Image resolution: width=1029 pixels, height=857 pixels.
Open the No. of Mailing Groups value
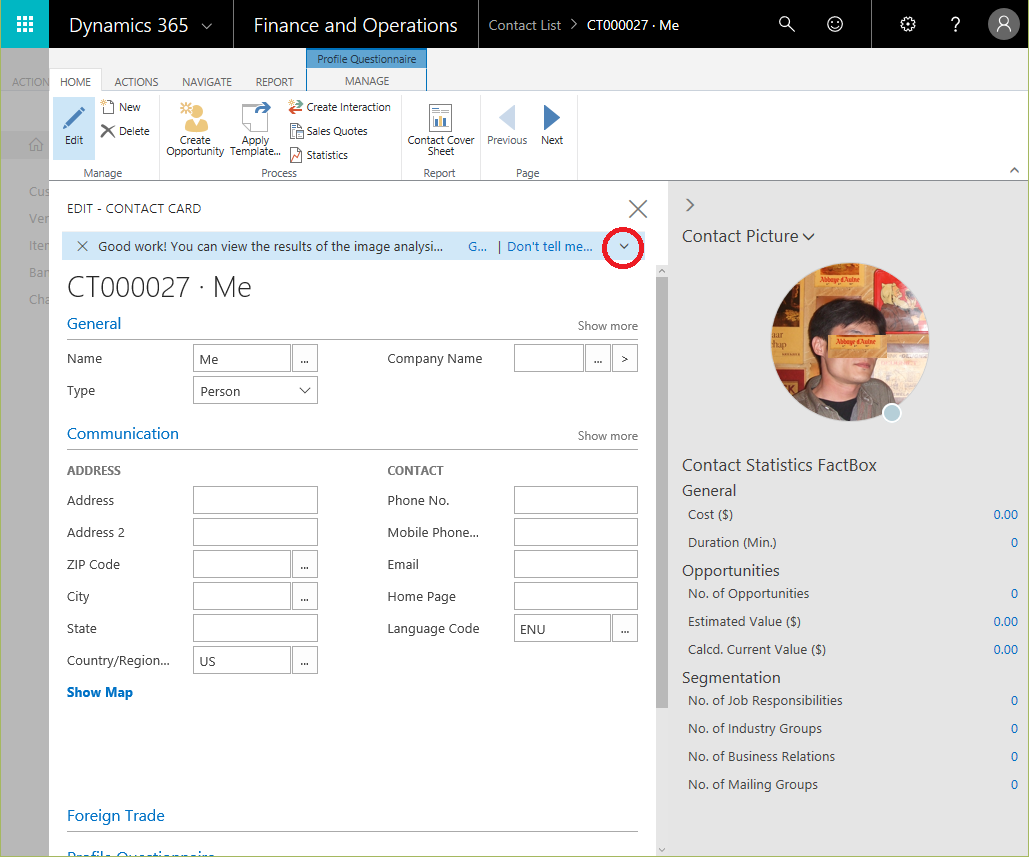coord(1014,784)
